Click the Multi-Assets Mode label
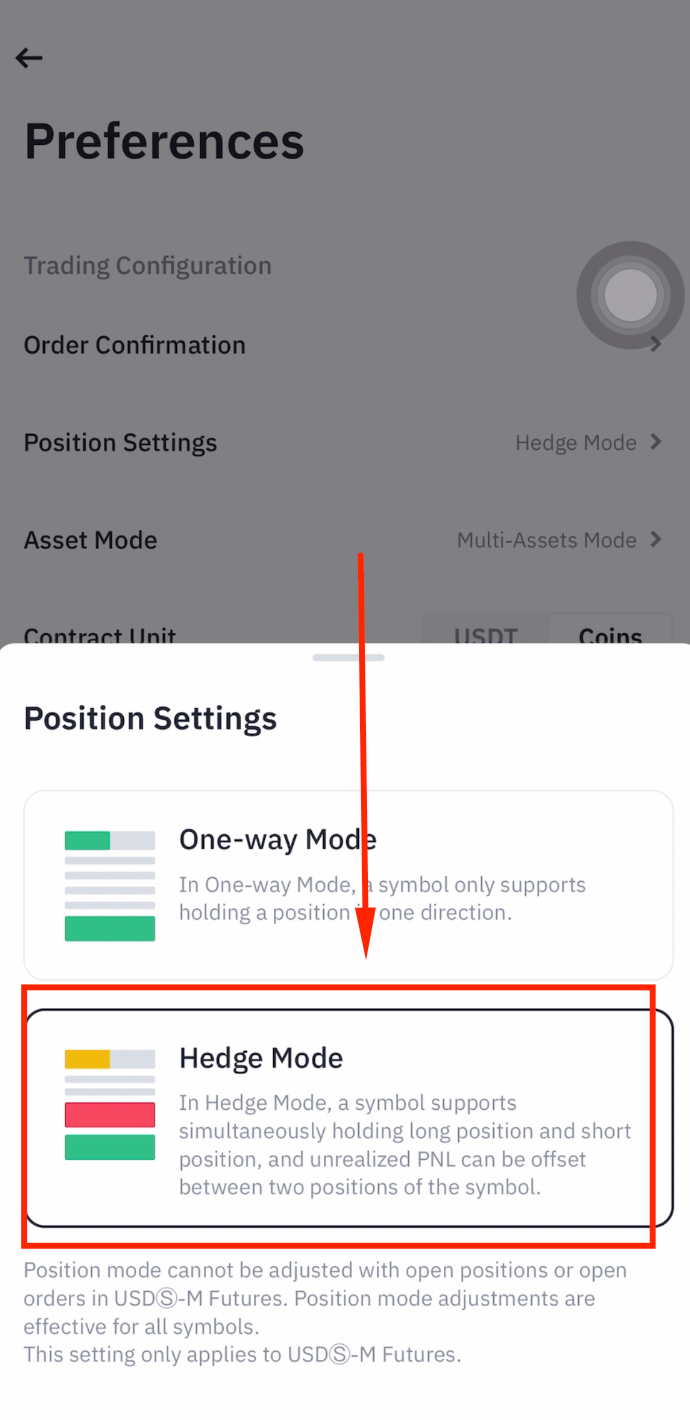690x1420 pixels. coord(546,540)
